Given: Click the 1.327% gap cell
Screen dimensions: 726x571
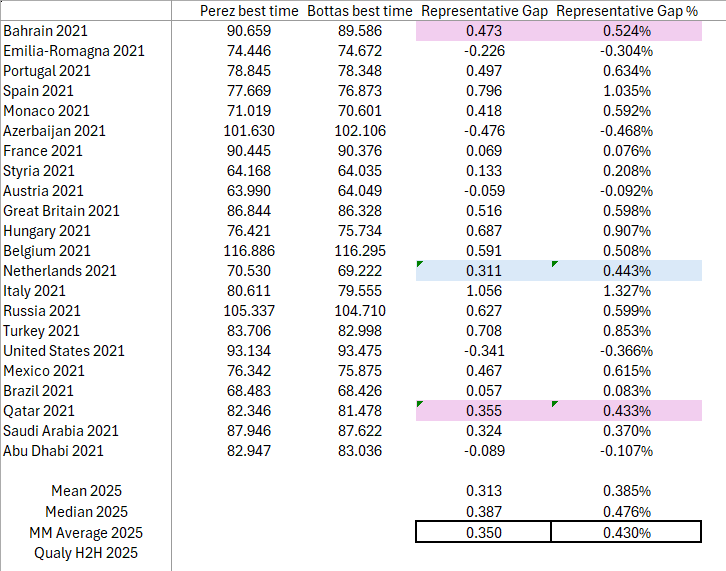Looking at the screenshot, I should click(x=627, y=291).
